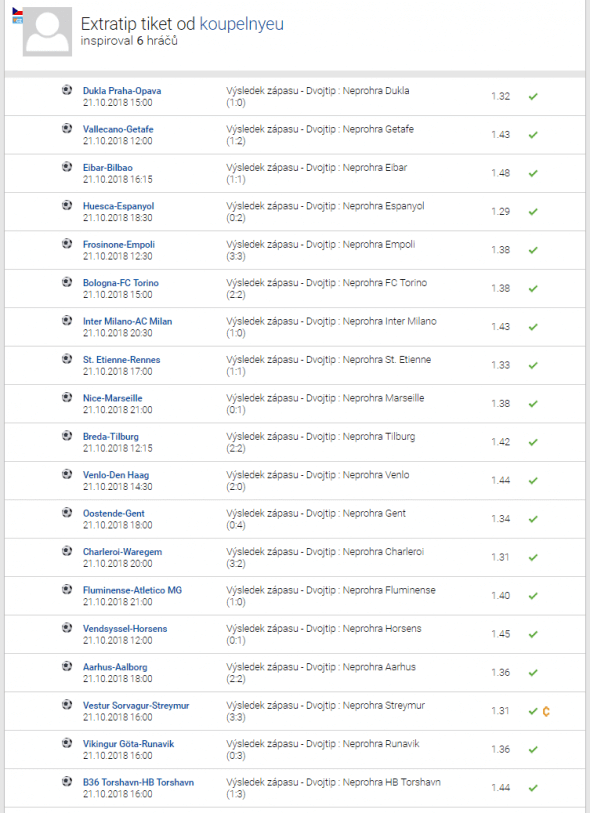The height and width of the screenshot is (813, 590).
Task: Open the Vallecano-Getafe match link
Action: click(118, 129)
